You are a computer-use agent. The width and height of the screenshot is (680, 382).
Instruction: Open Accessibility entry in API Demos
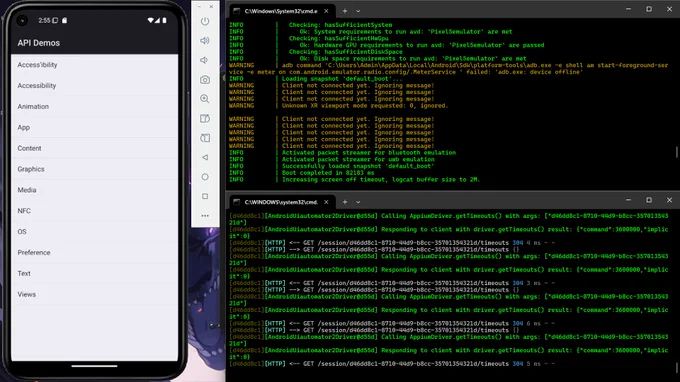pyautogui.click(x=95, y=85)
